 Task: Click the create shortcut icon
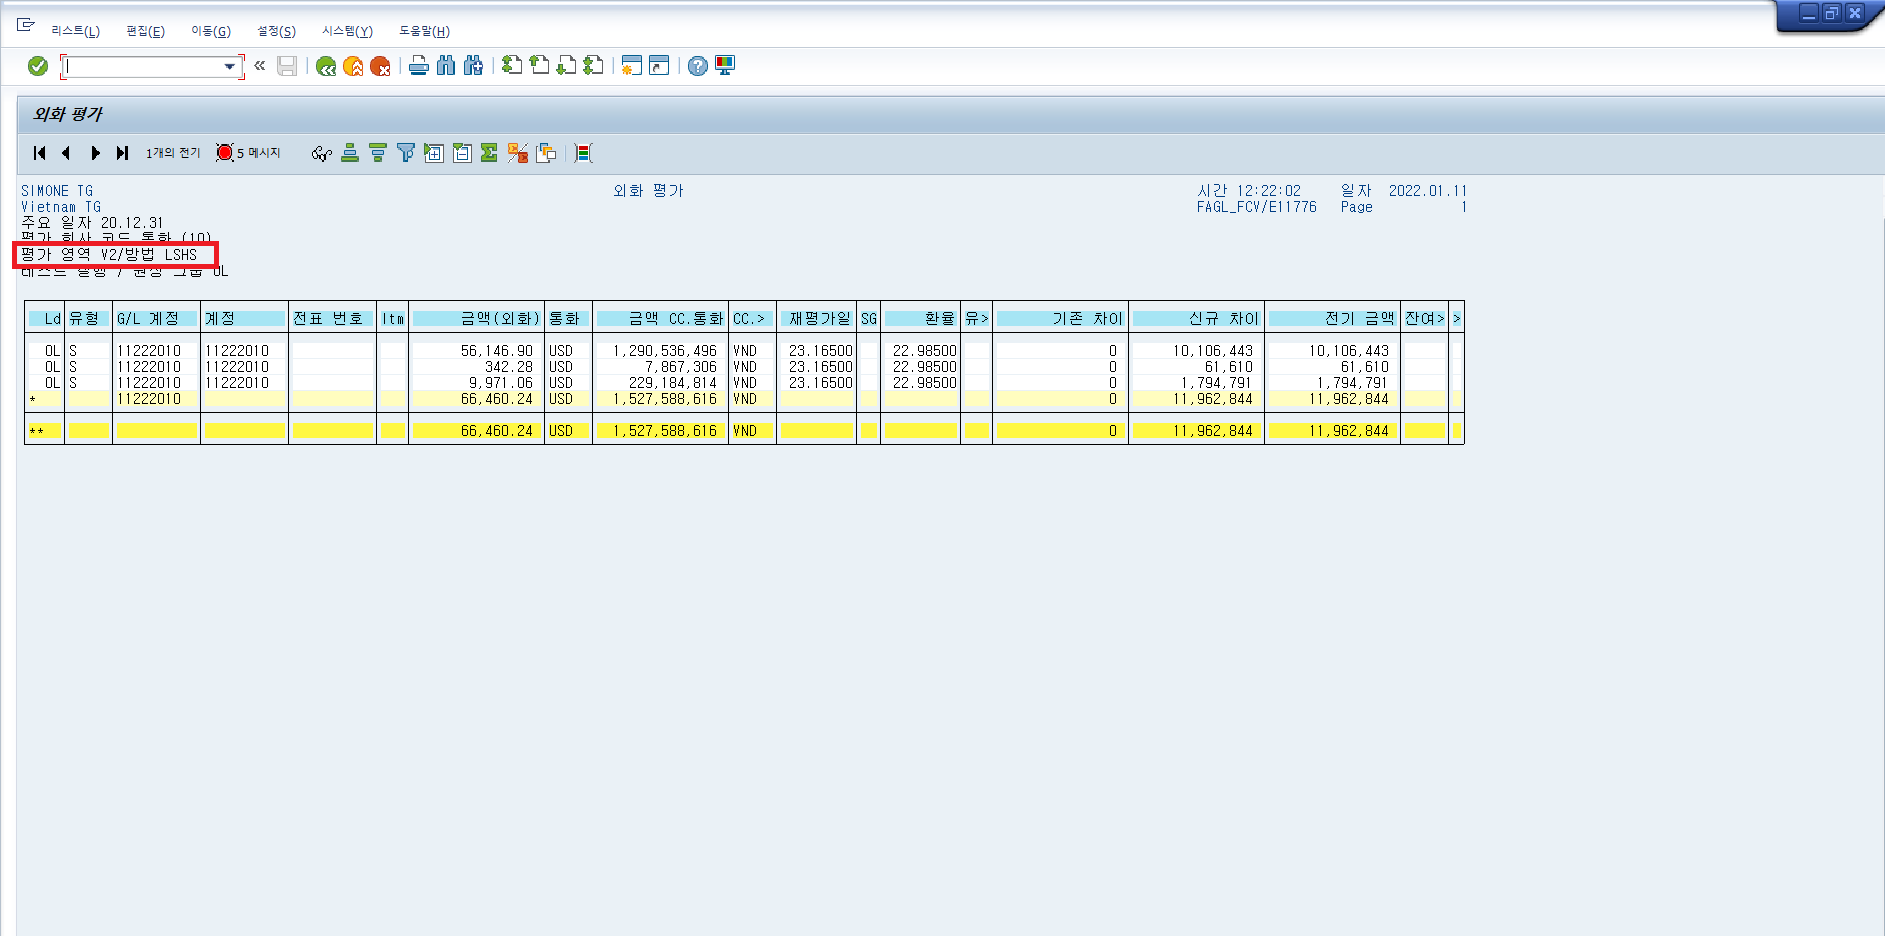coord(659,66)
